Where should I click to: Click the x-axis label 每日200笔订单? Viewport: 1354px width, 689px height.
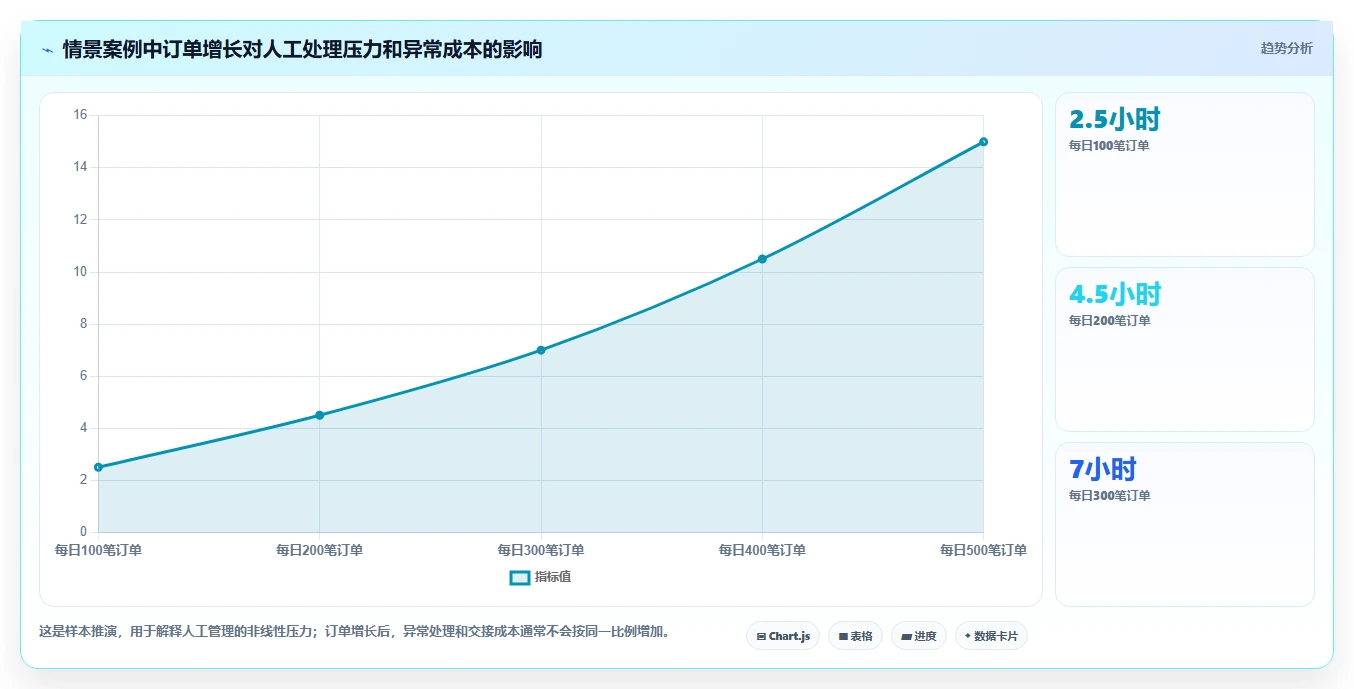click(x=319, y=550)
